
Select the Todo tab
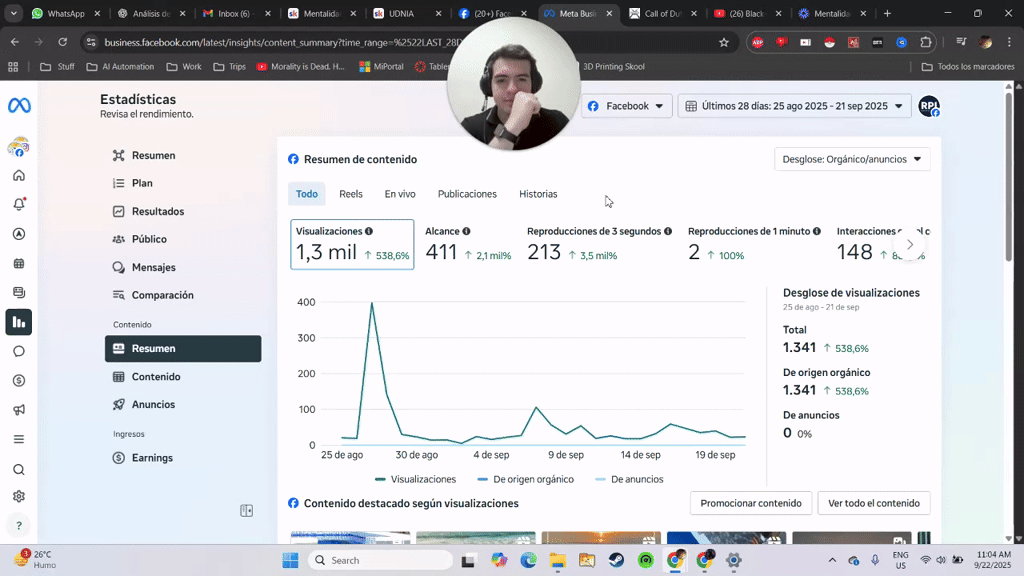307,194
